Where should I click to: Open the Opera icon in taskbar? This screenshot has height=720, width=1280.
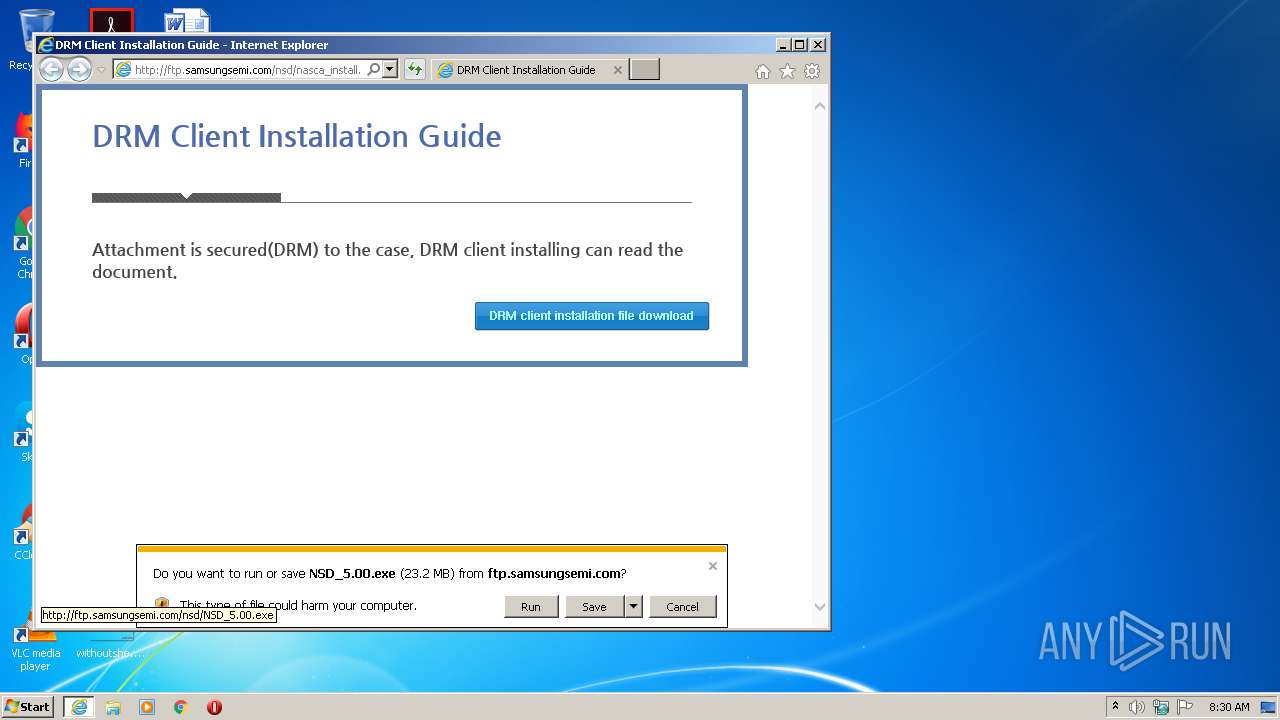(x=214, y=707)
